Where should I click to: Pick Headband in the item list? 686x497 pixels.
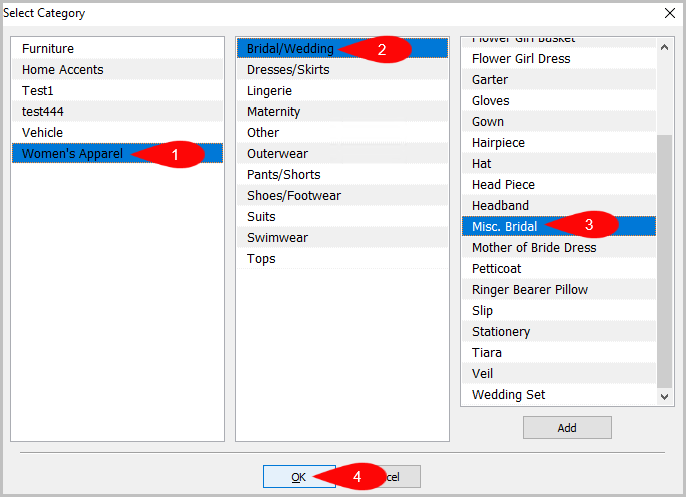pos(559,205)
